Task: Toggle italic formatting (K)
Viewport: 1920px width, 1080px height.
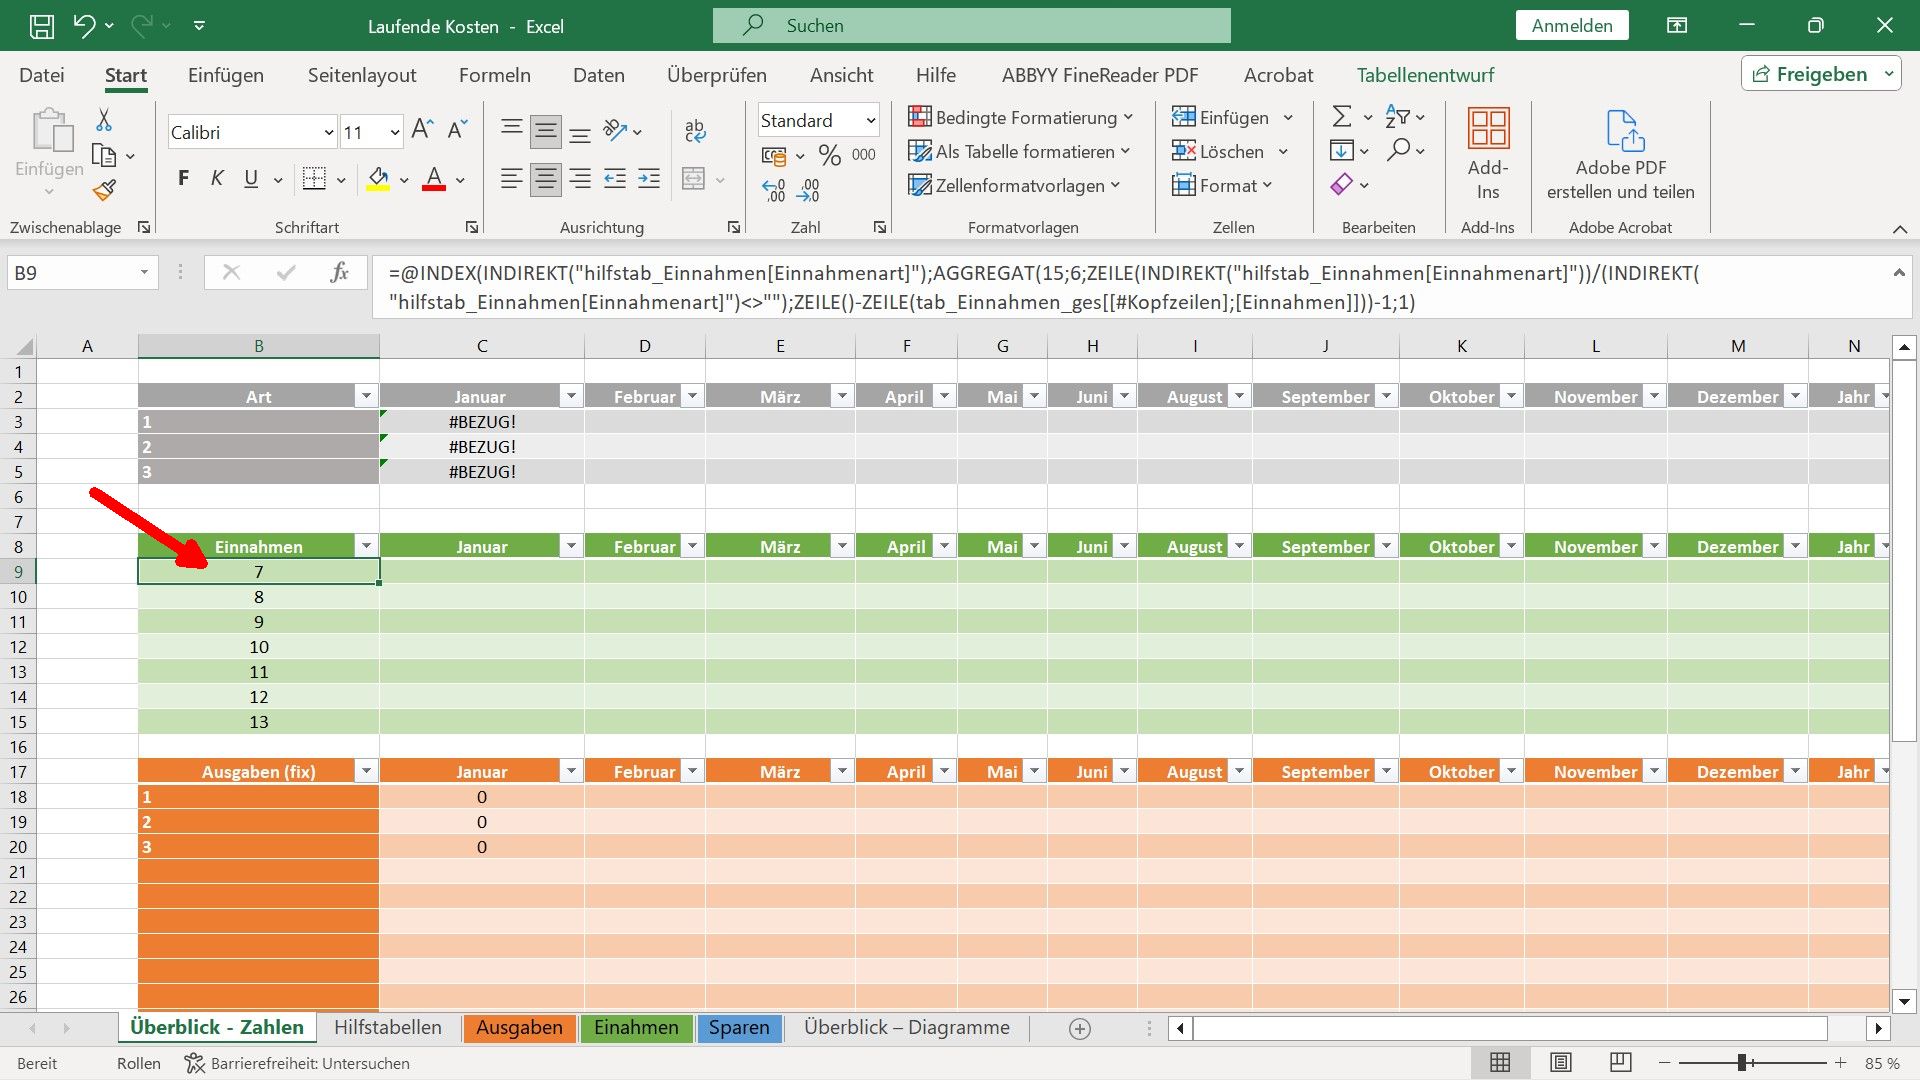Action: coord(217,179)
